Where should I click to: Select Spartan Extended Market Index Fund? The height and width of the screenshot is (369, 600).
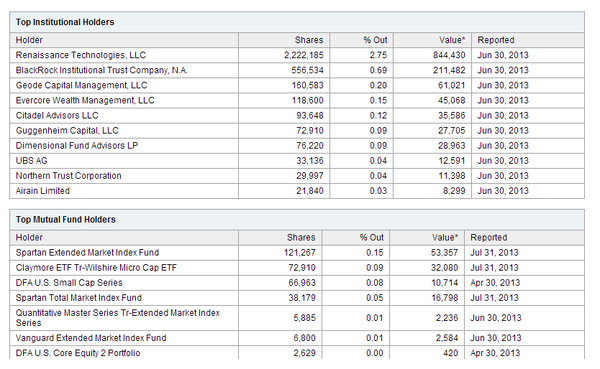pyautogui.click(x=87, y=253)
